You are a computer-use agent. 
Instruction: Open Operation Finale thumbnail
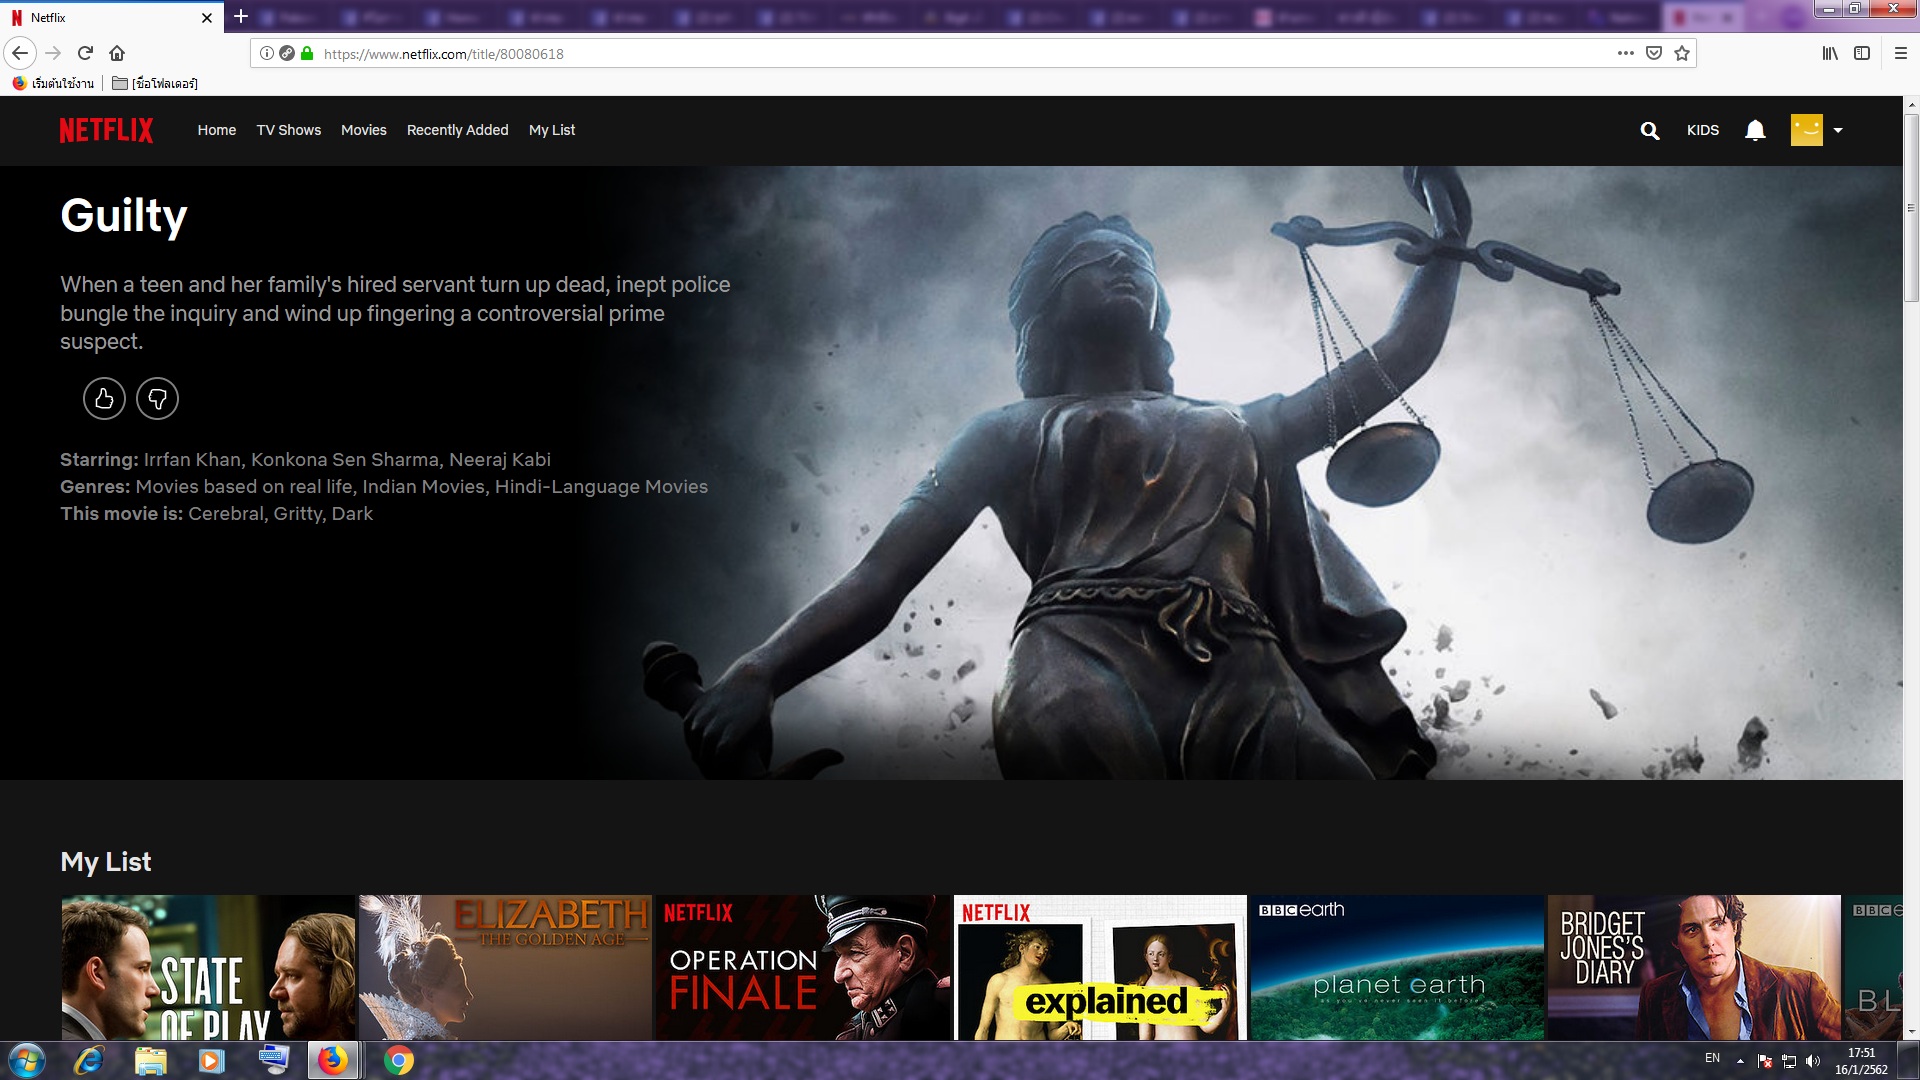(x=803, y=967)
